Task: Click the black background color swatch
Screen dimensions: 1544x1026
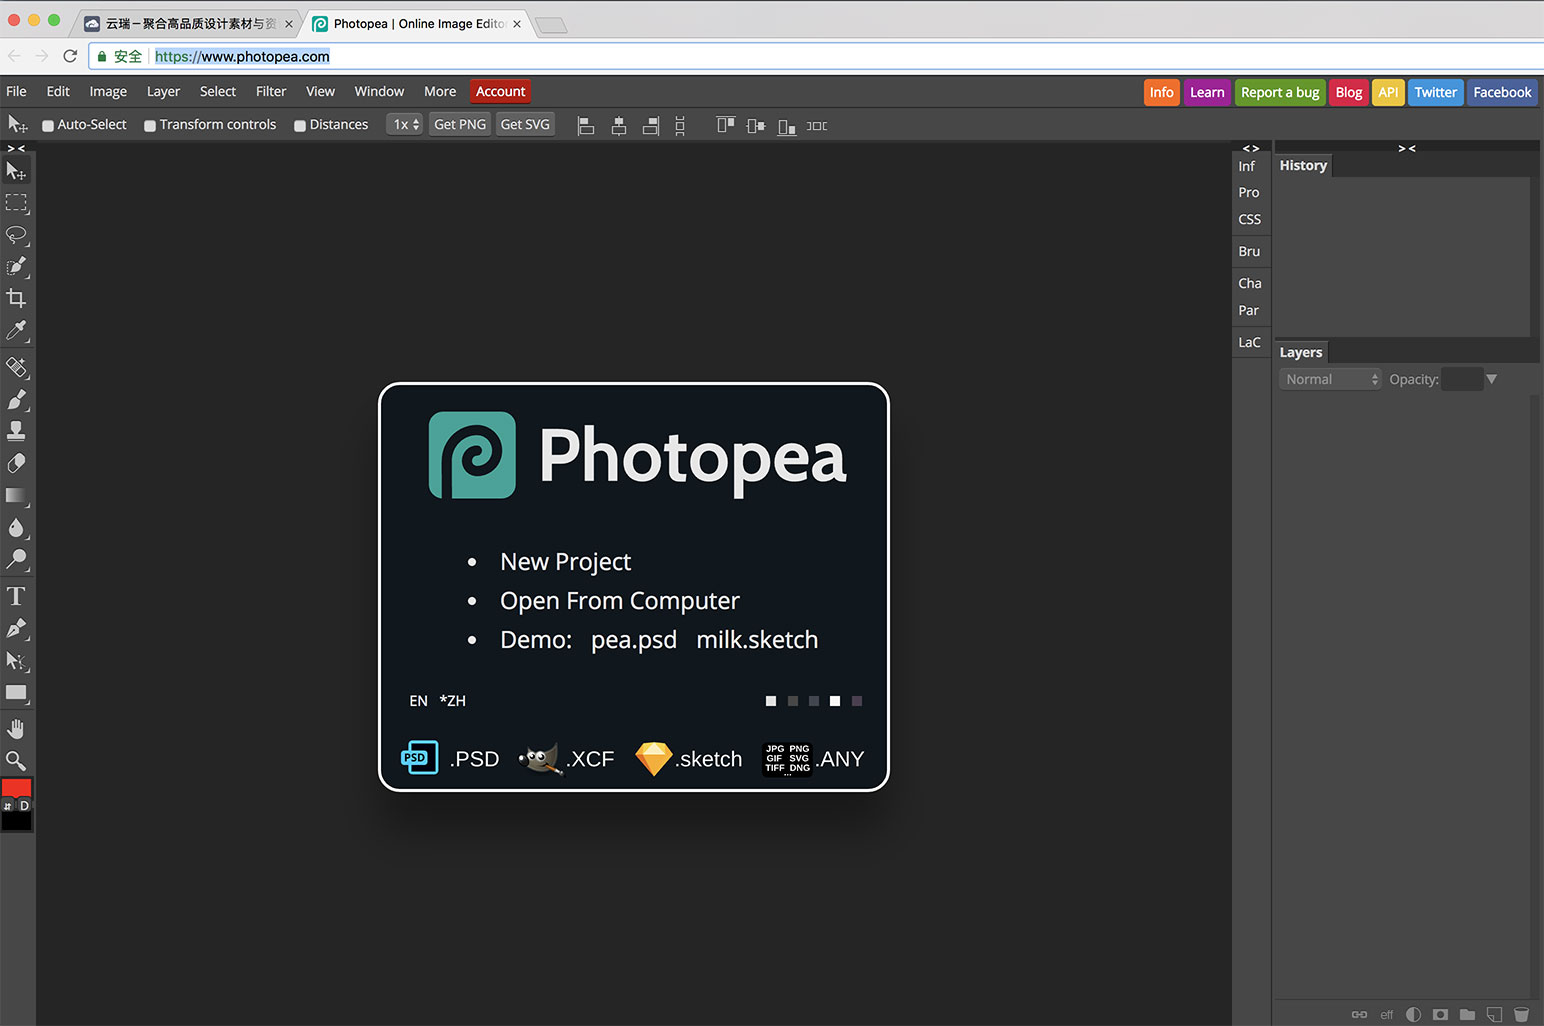Action: click(17, 821)
